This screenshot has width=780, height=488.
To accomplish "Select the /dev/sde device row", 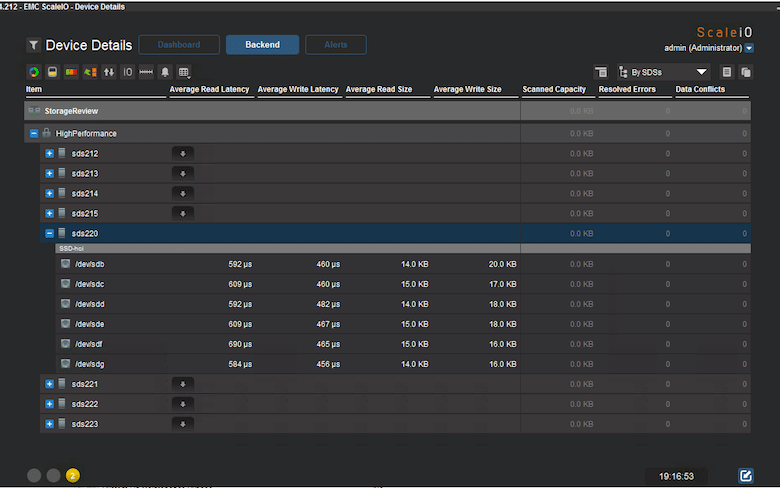I will (x=403, y=324).
